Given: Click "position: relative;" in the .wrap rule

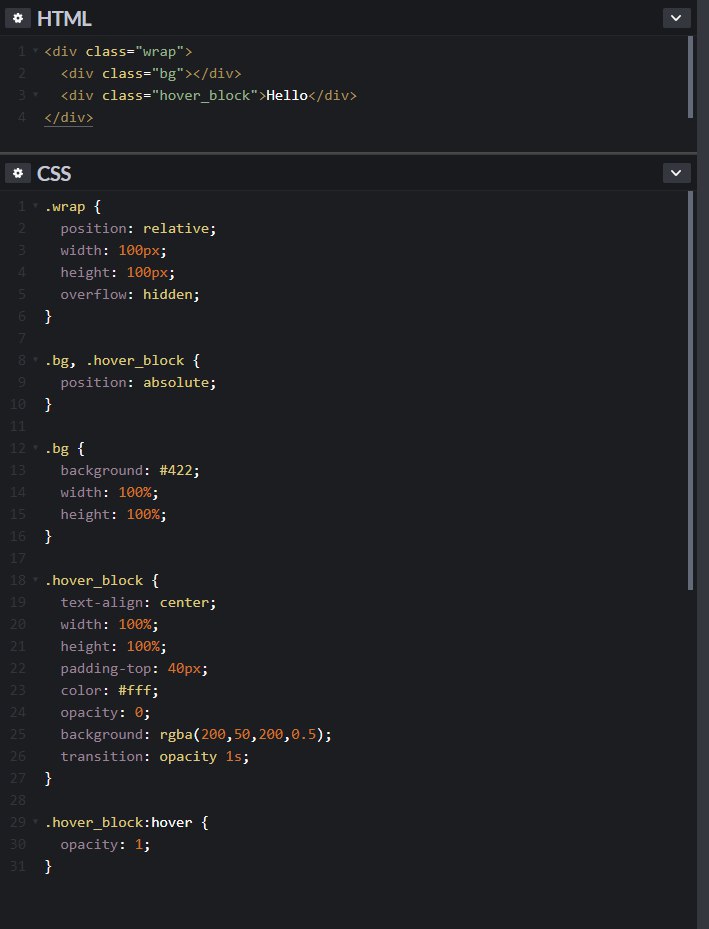Looking at the screenshot, I should [x=139, y=229].
